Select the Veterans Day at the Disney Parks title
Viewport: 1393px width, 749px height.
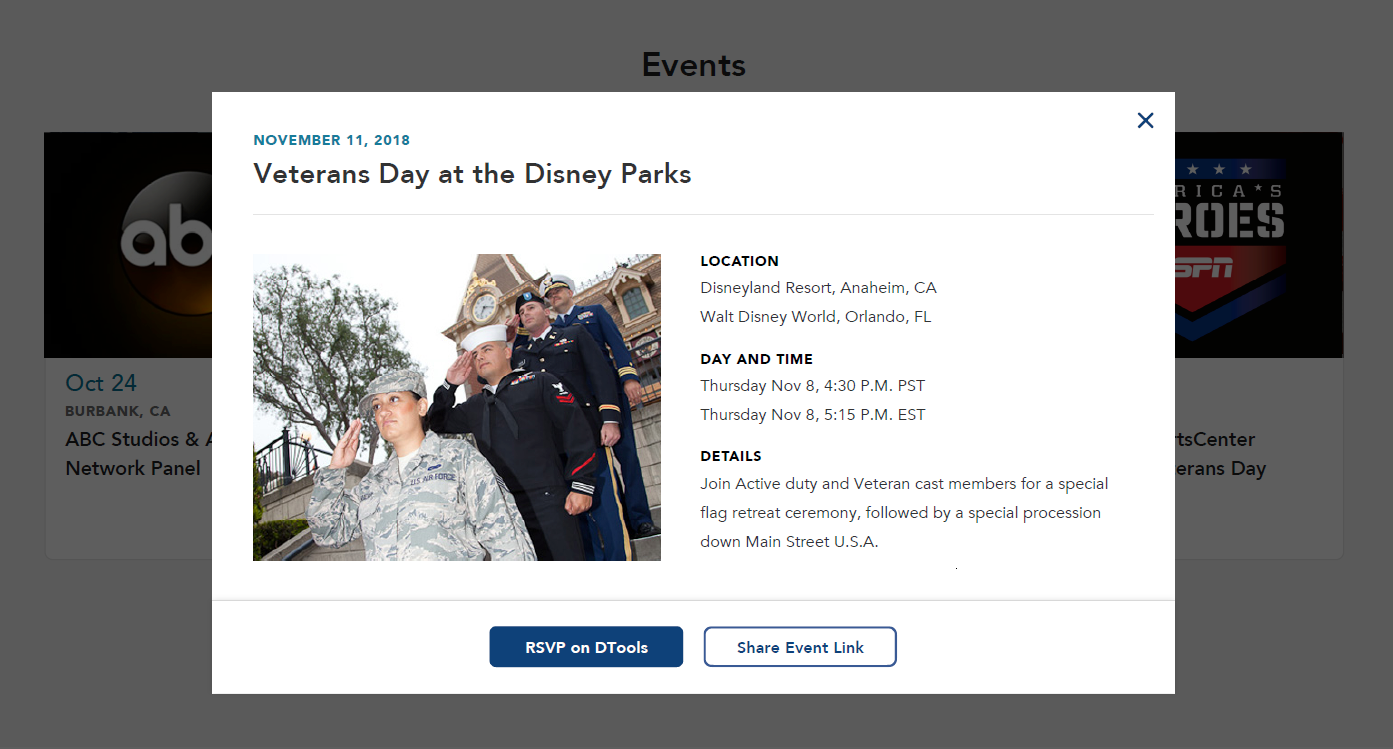point(472,174)
